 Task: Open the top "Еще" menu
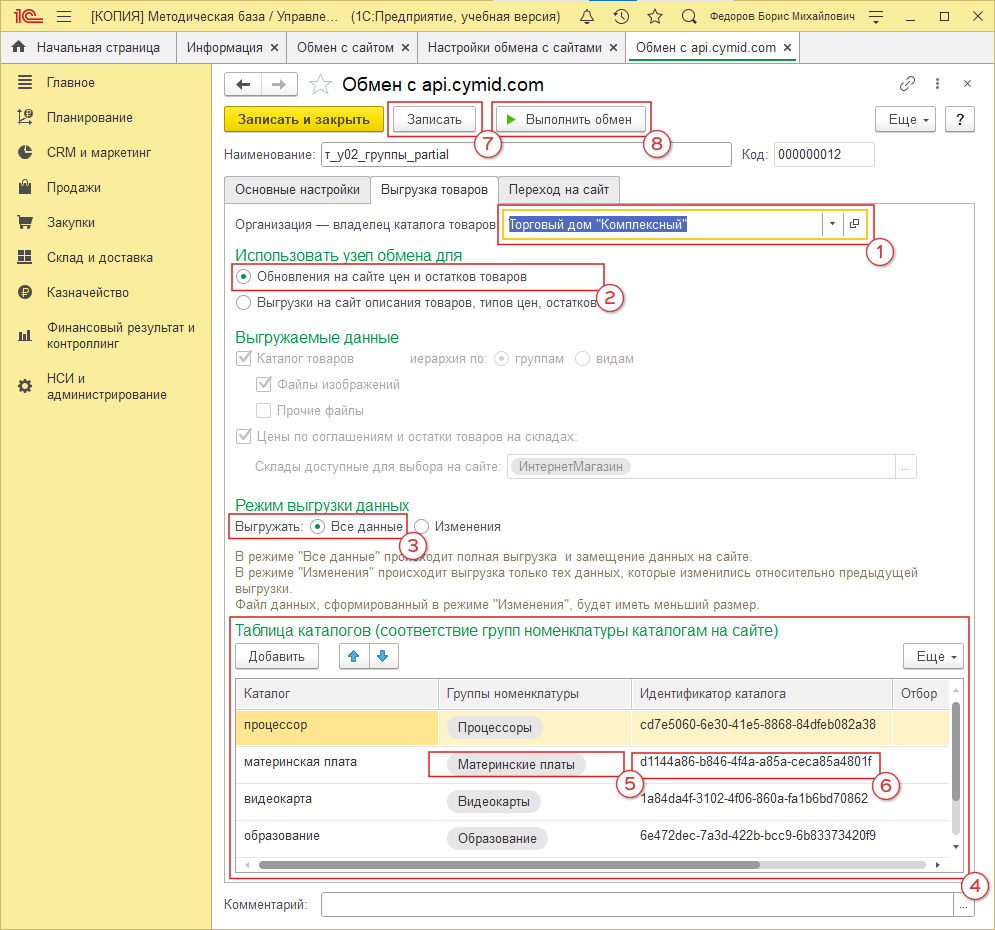click(906, 120)
